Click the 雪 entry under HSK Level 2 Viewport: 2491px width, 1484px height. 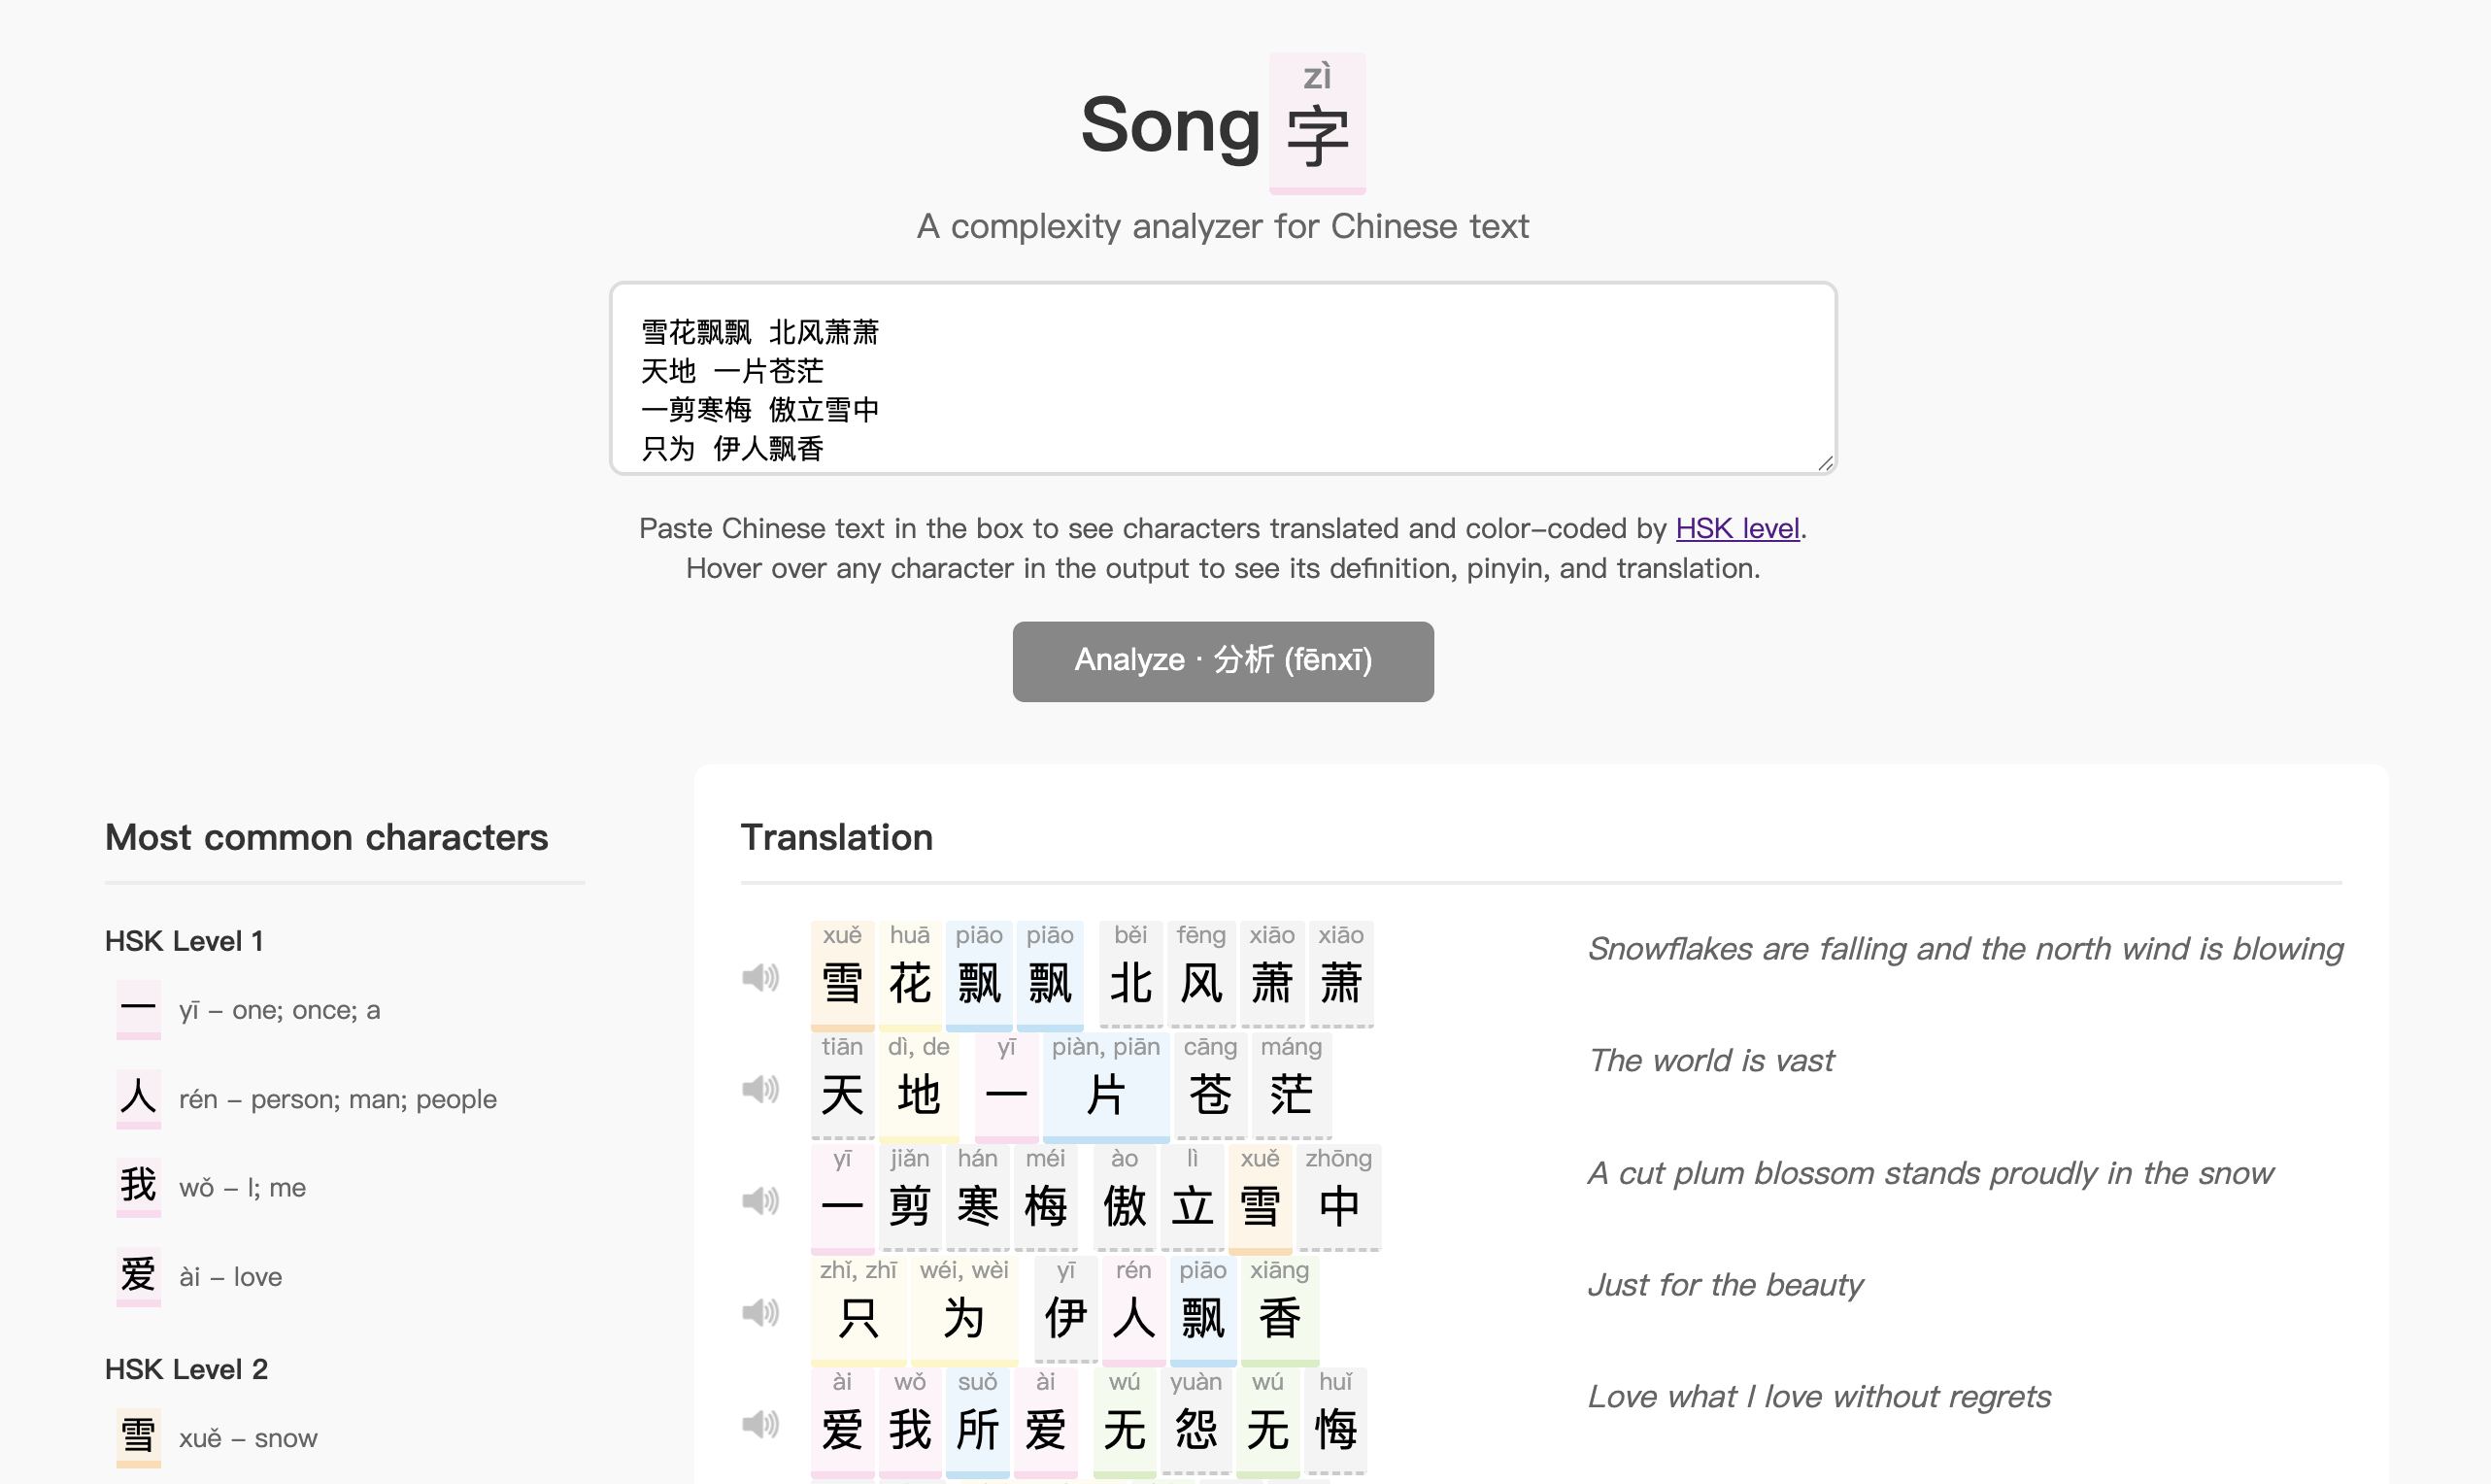coord(138,1437)
